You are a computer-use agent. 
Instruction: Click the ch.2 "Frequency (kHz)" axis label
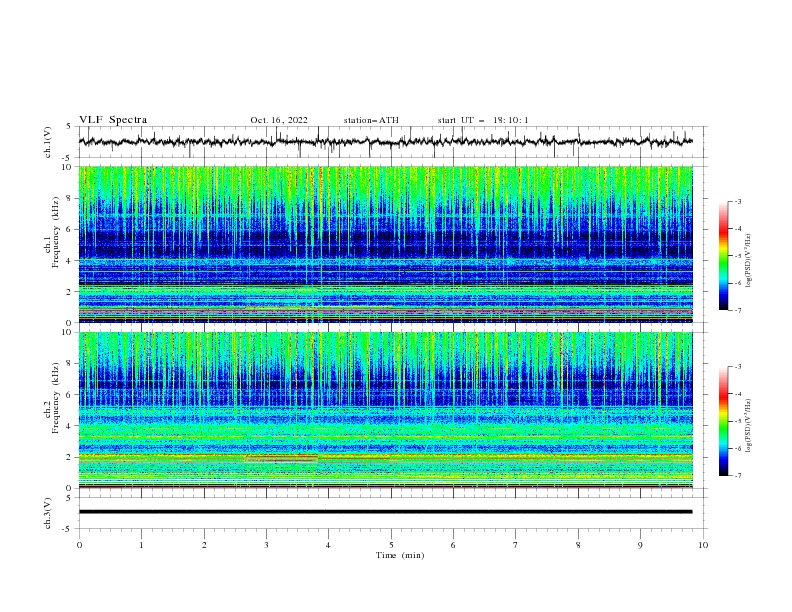tap(56, 397)
